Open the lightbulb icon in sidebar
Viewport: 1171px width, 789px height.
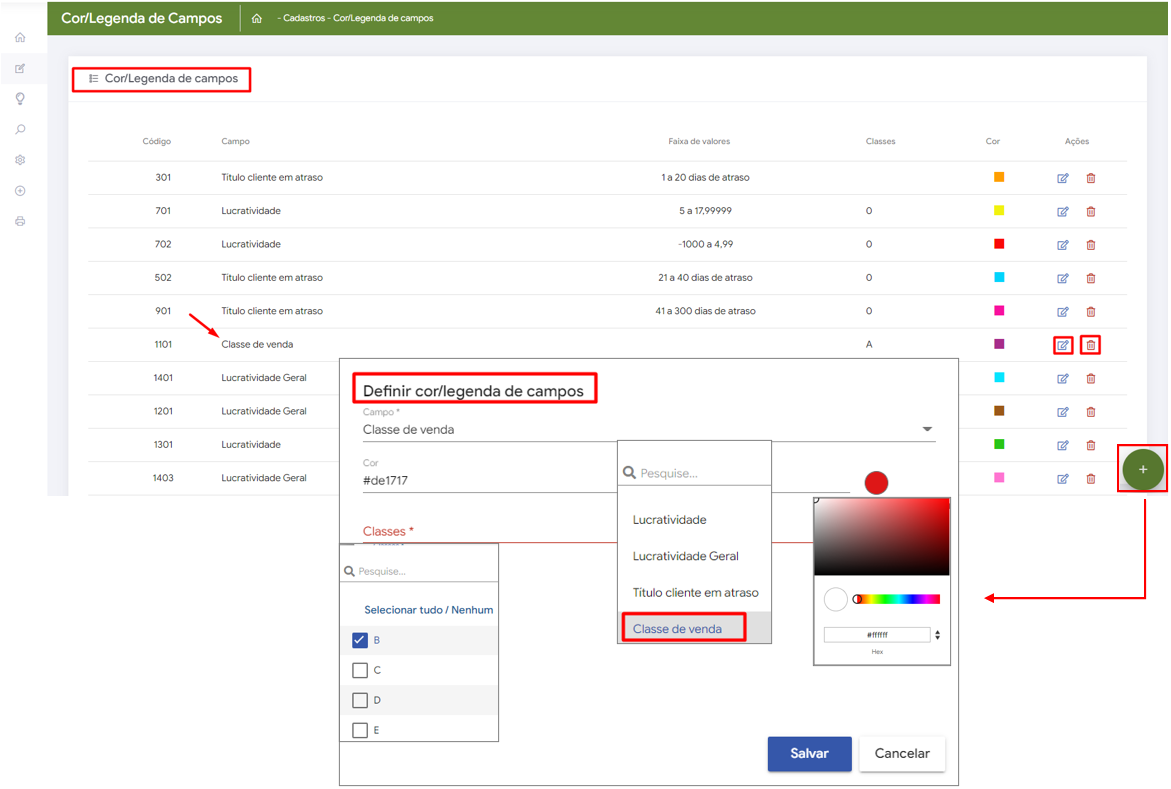point(20,99)
